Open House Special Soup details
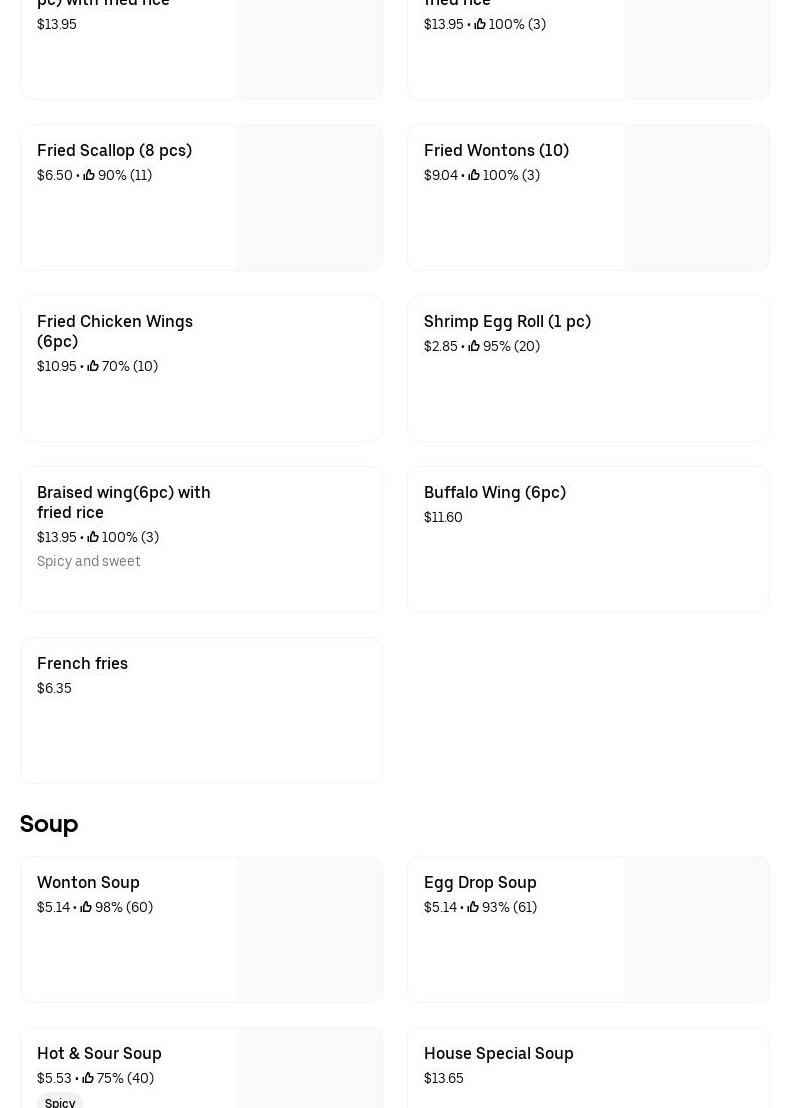Viewport: 804px width, 1108px height. click(588, 1068)
